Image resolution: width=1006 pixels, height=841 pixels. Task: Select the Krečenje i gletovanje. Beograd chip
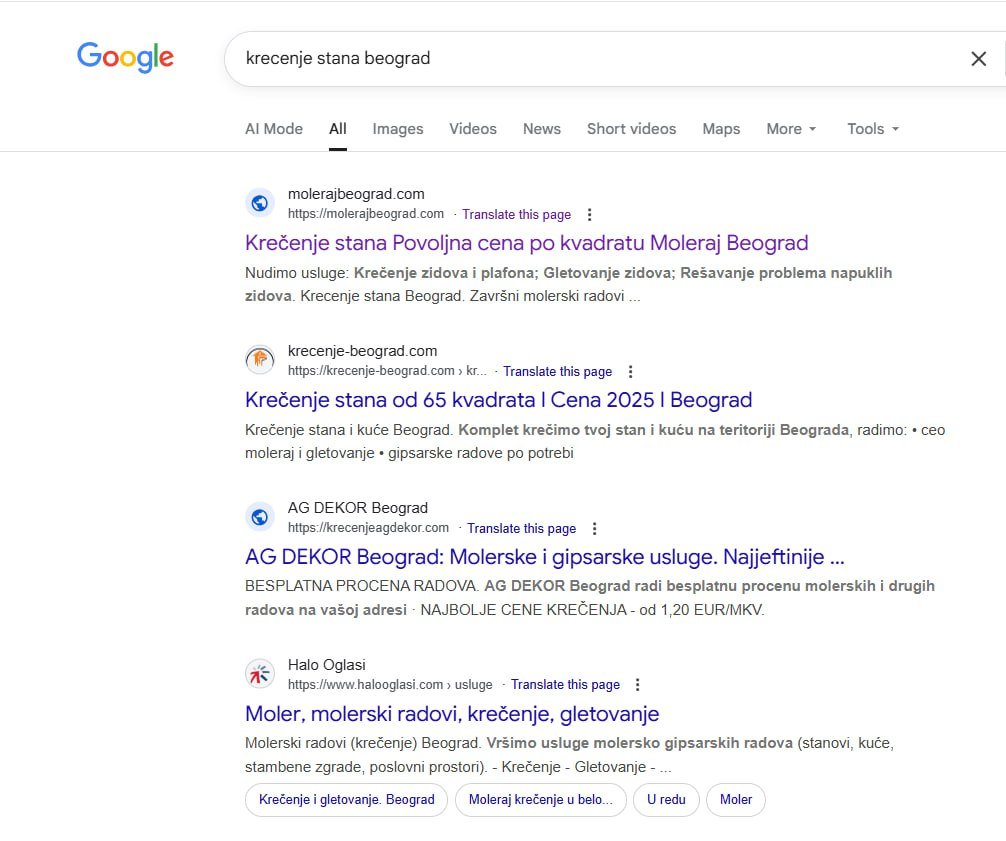click(346, 800)
